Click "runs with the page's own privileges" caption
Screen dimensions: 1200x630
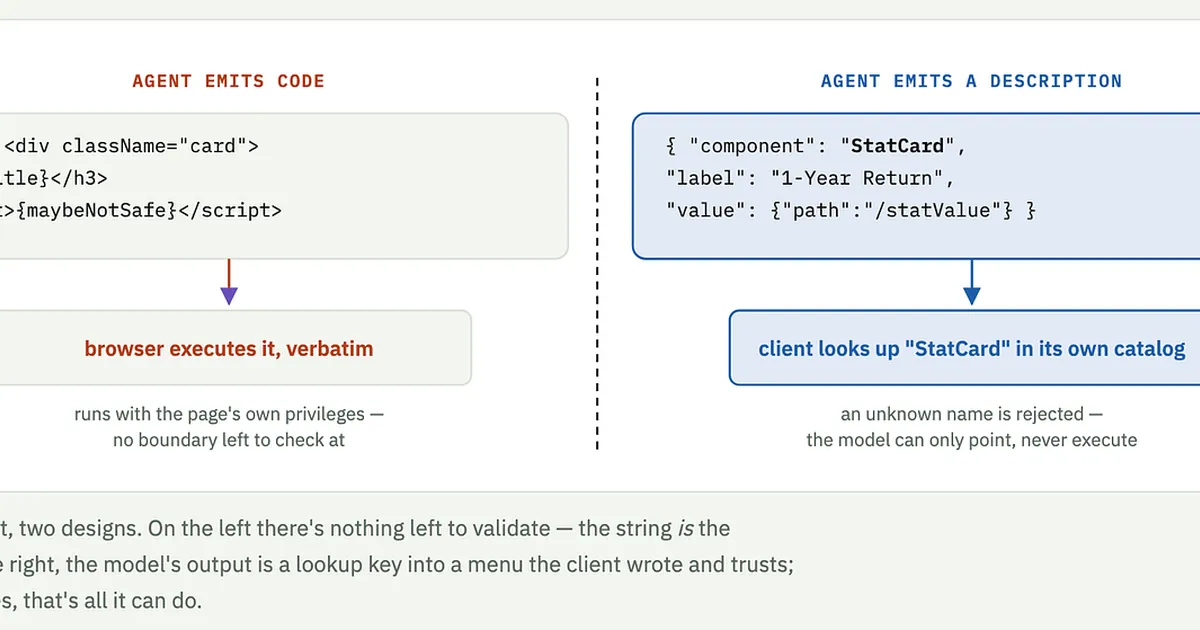coord(228,414)
